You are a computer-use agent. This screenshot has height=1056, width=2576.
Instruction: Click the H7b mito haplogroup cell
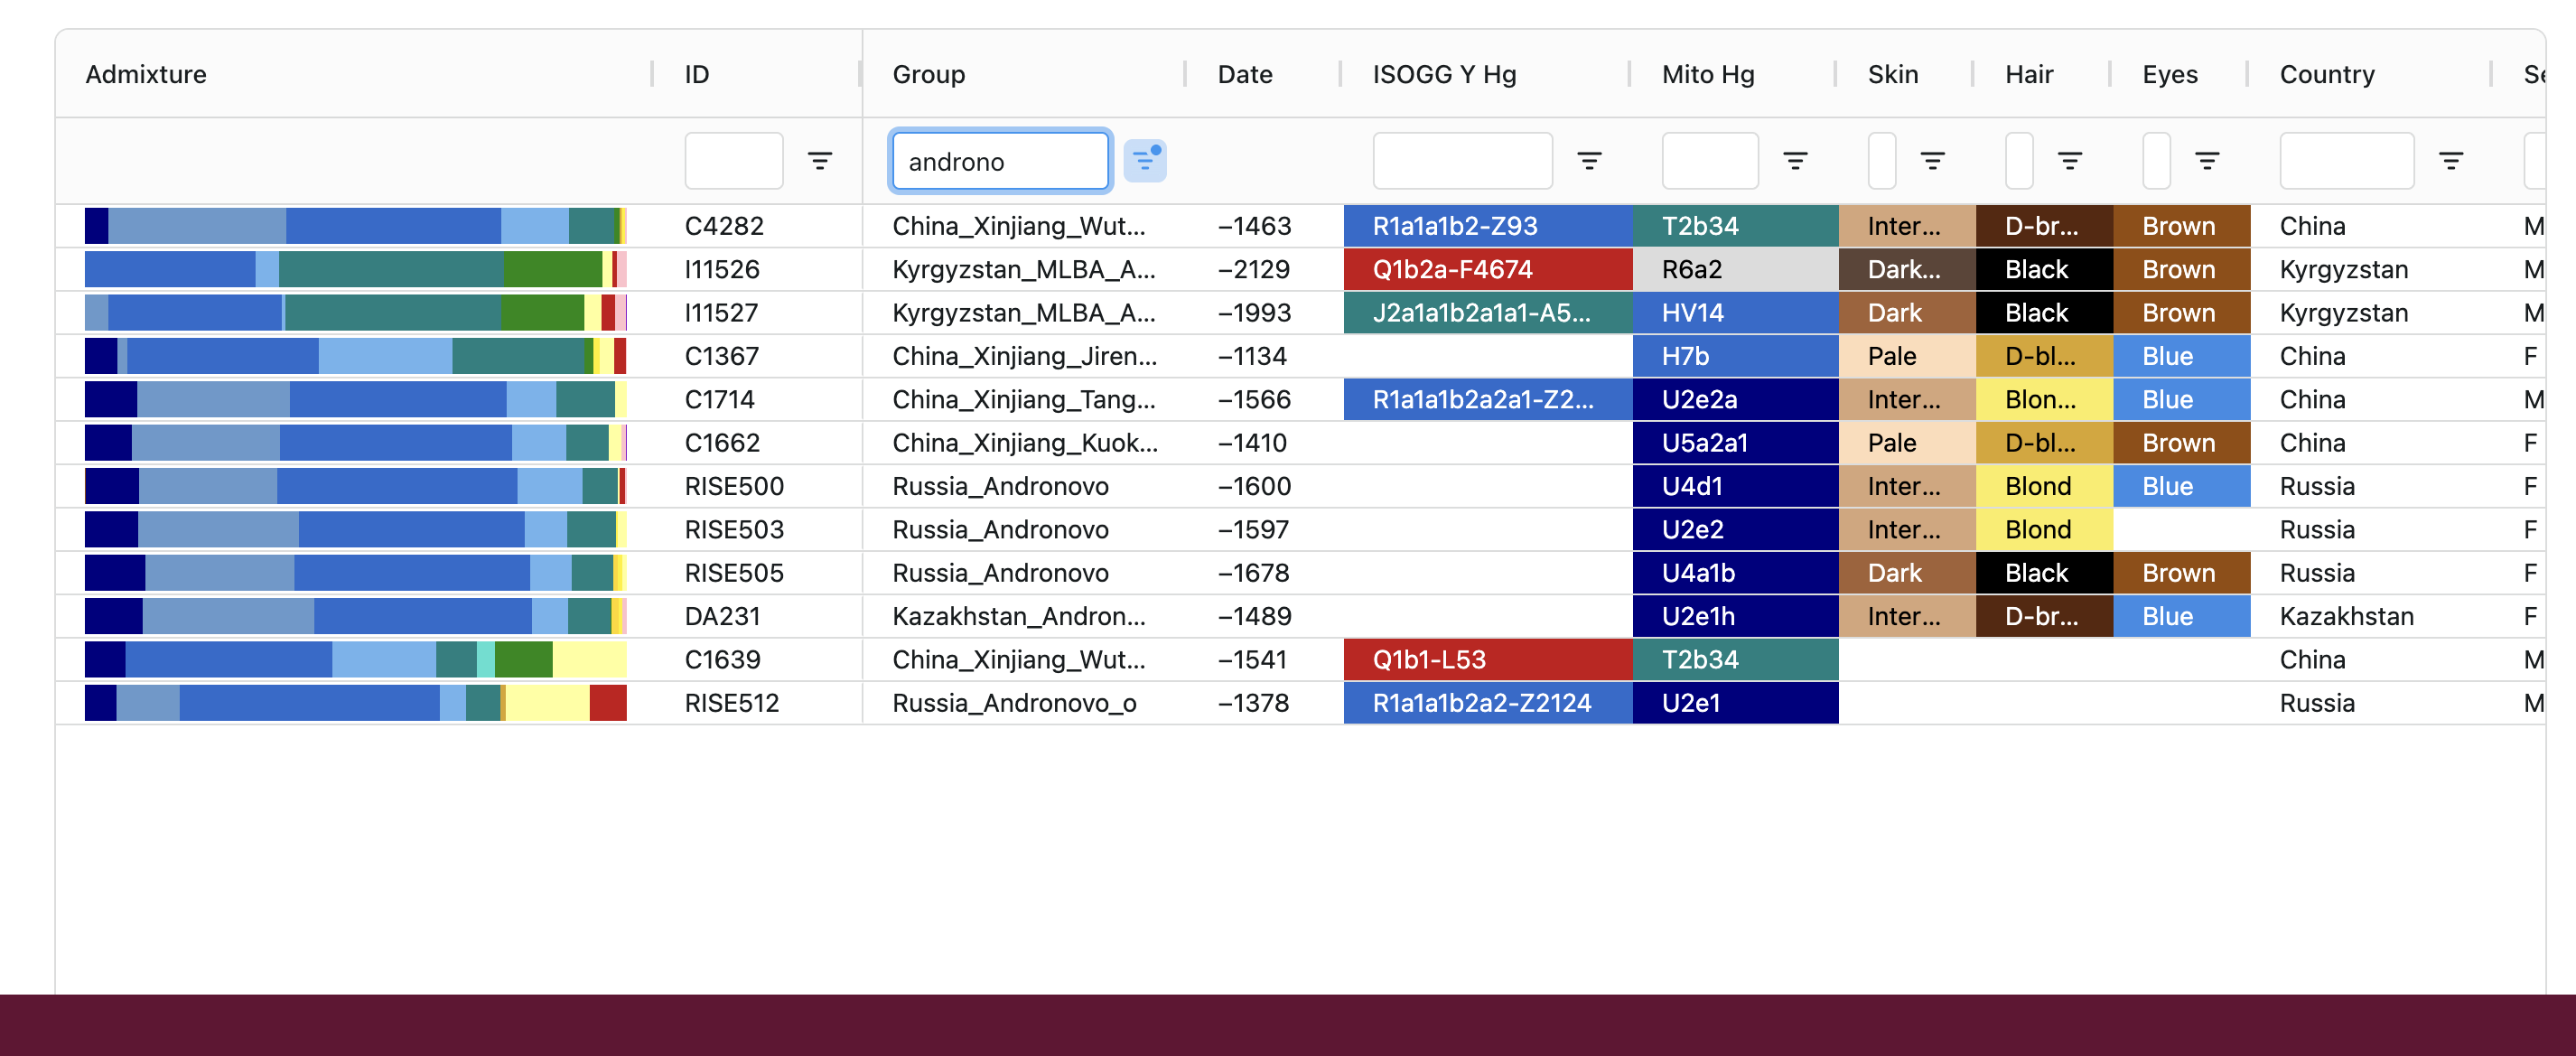pyautogui.click(x=1736, y=356)
